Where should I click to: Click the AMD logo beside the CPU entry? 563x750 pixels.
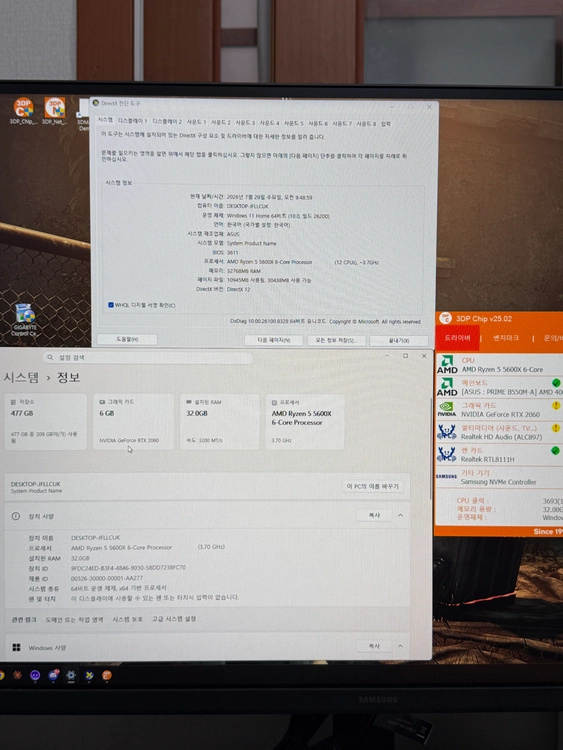447,364
